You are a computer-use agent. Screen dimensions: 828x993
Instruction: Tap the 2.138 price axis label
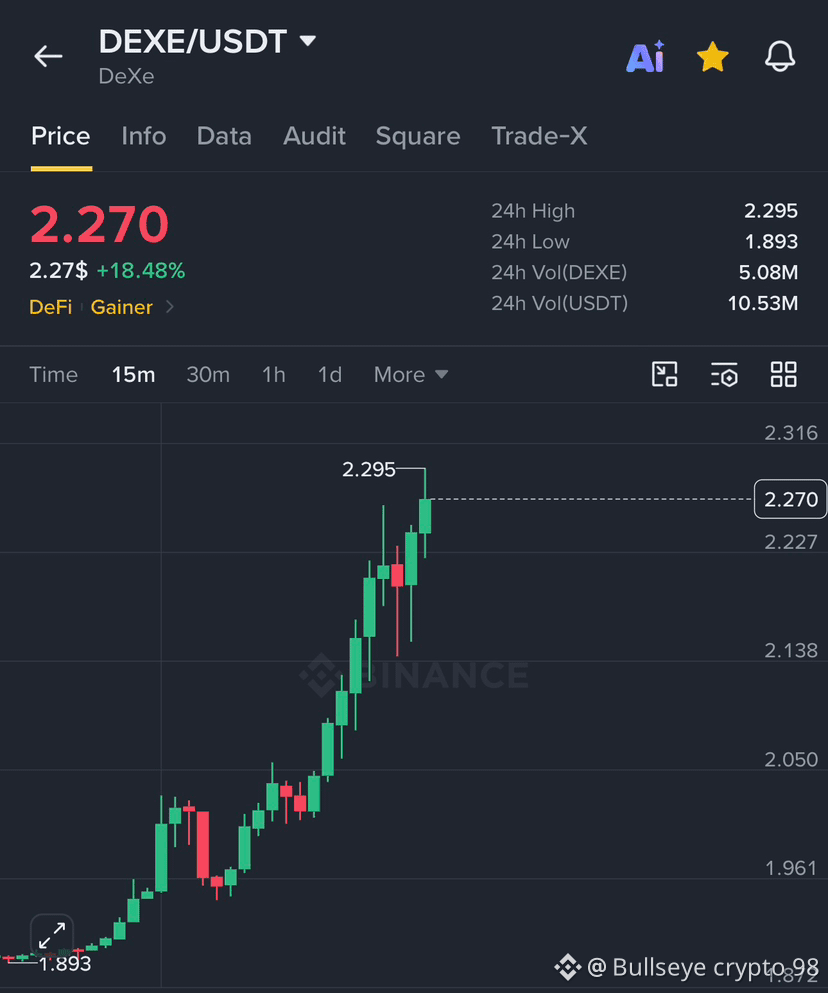click(791, 650)
